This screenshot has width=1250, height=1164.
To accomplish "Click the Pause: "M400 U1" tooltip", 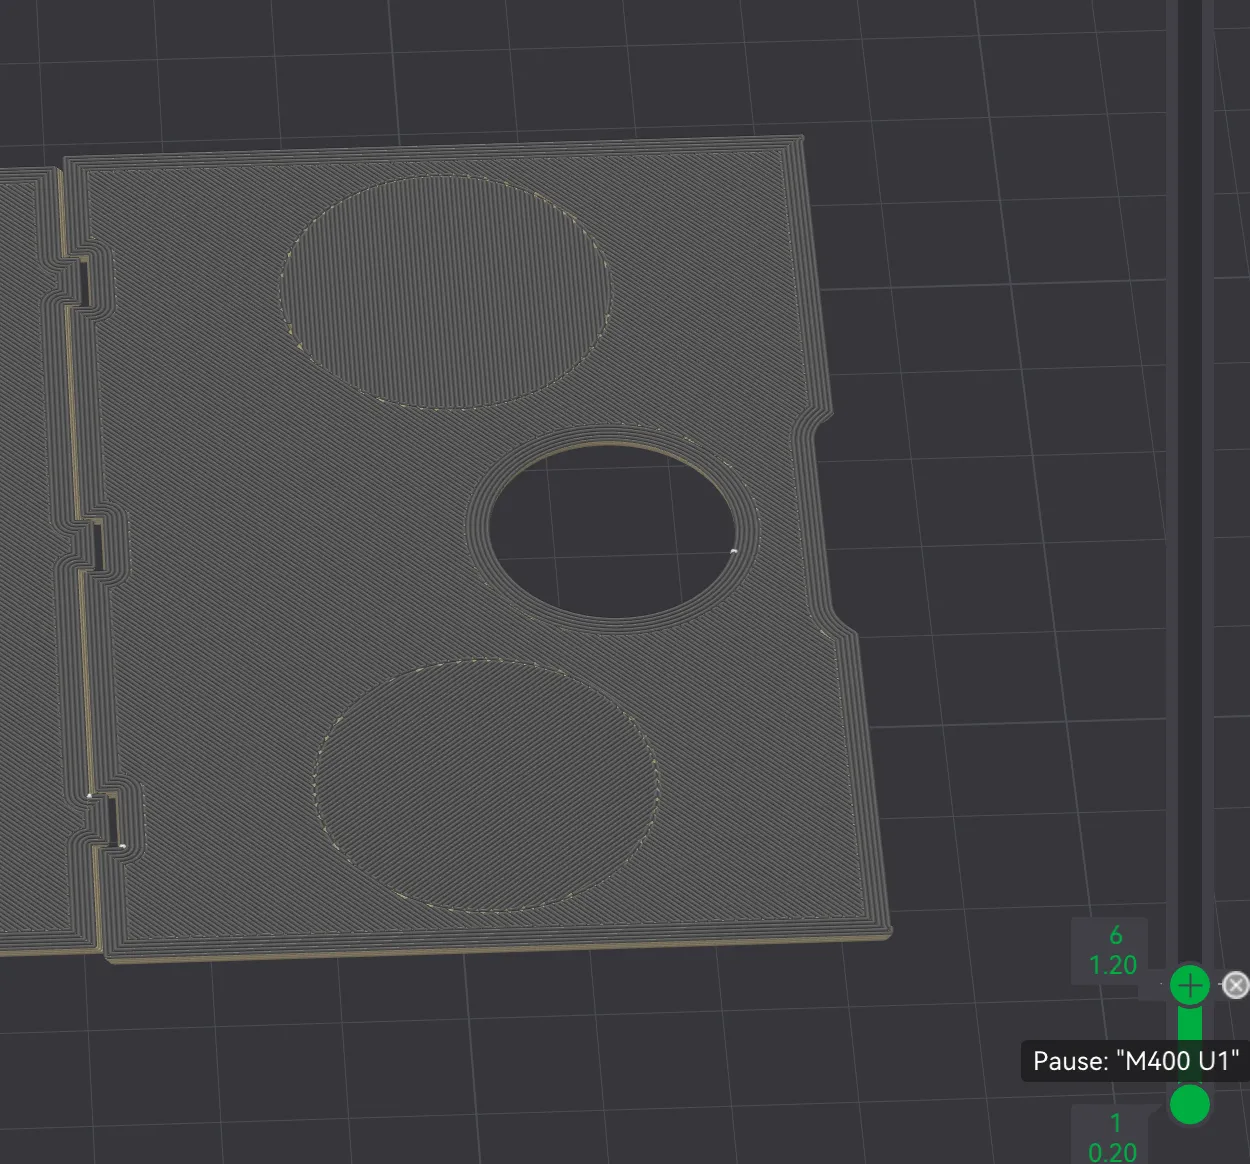I will click(x=1135, y=1061).
